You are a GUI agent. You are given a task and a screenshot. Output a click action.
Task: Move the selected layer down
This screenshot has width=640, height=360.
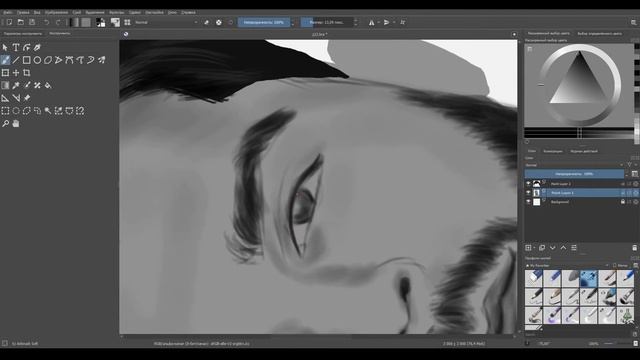coord(552,248)
